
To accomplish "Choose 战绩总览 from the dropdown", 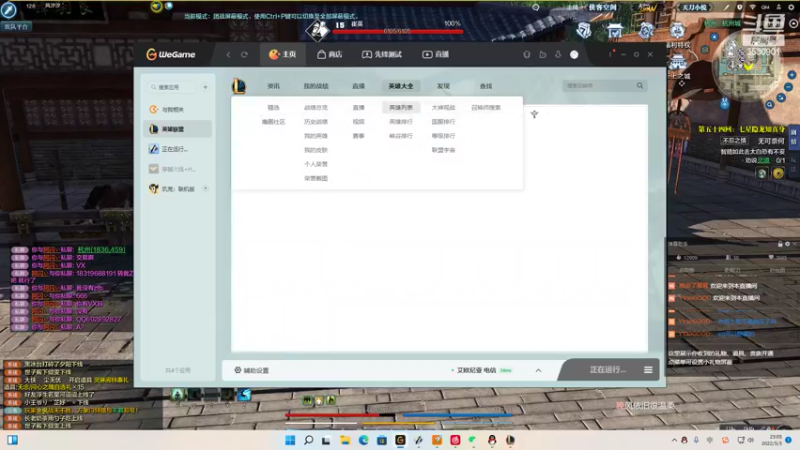I will (316, 108).
